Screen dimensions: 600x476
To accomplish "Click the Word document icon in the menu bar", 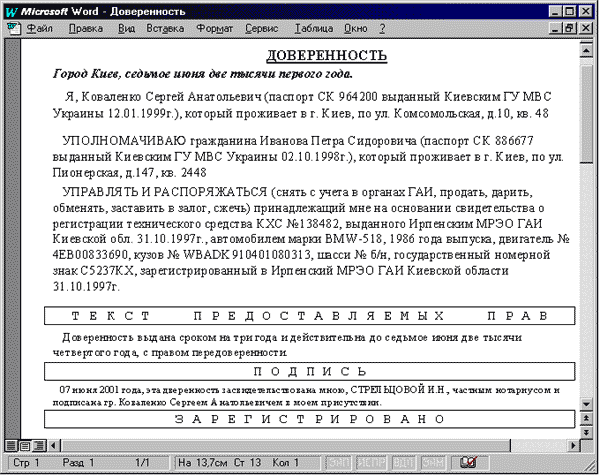I will tap(14, 29).
